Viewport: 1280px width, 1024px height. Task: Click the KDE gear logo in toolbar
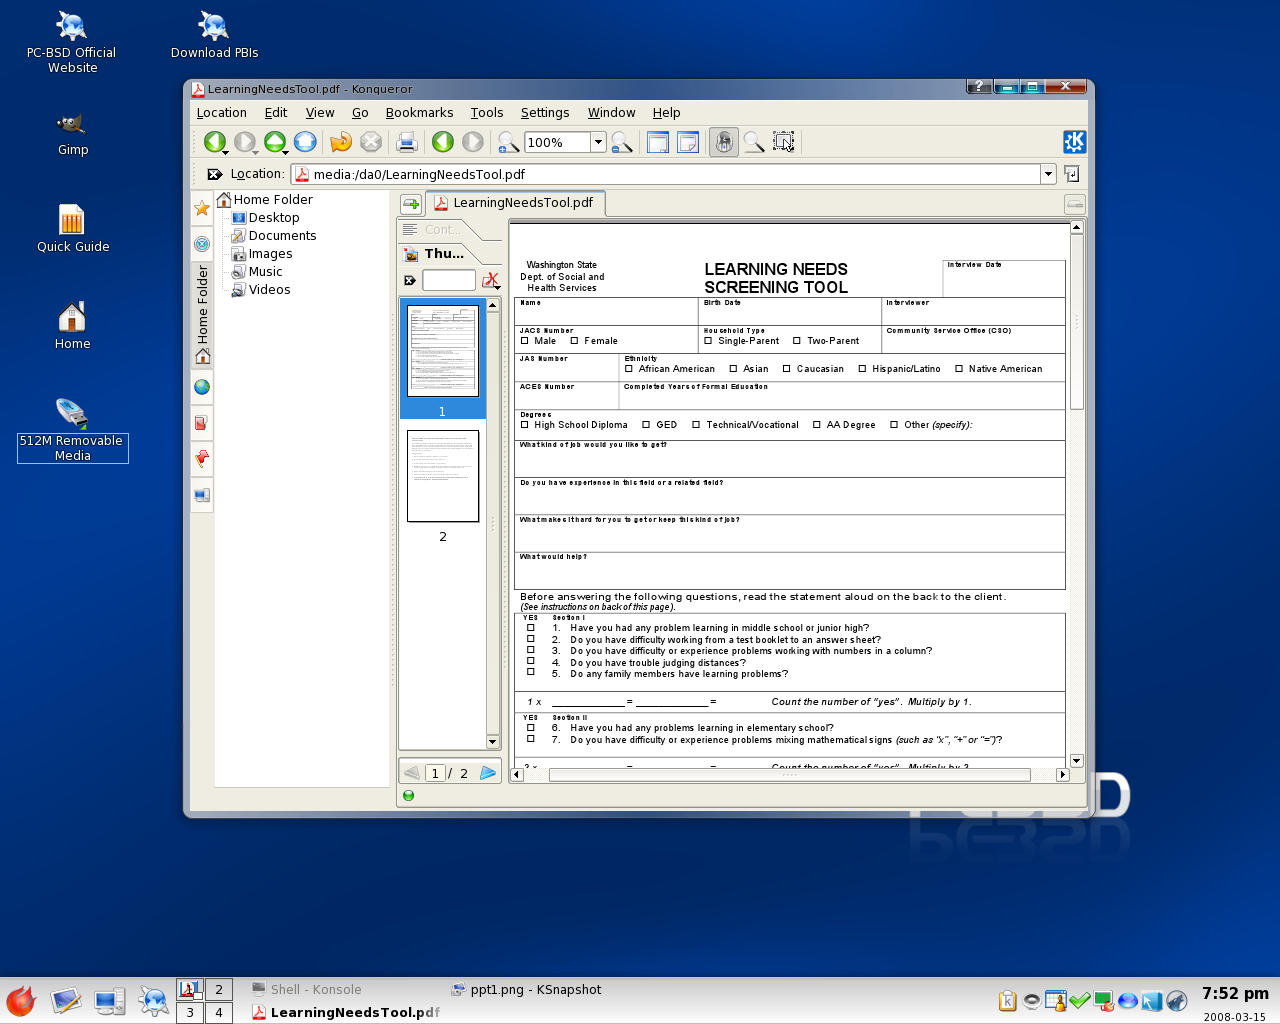[x=1074, y=142]
